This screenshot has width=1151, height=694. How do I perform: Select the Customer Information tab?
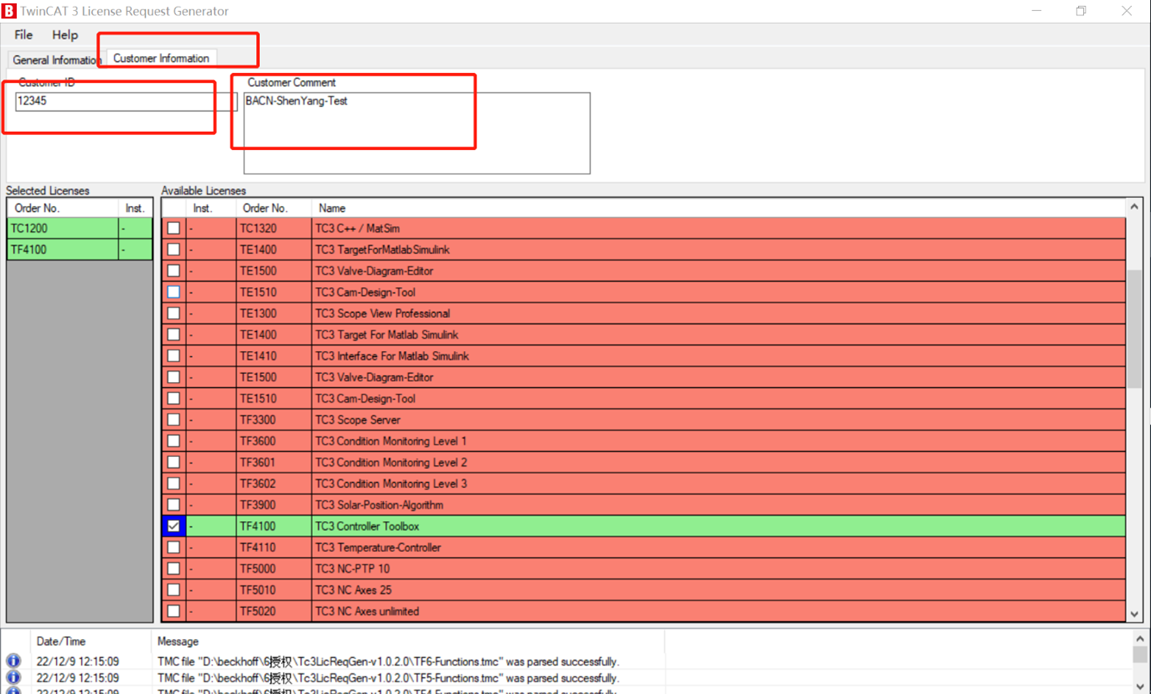pos(161,58)
